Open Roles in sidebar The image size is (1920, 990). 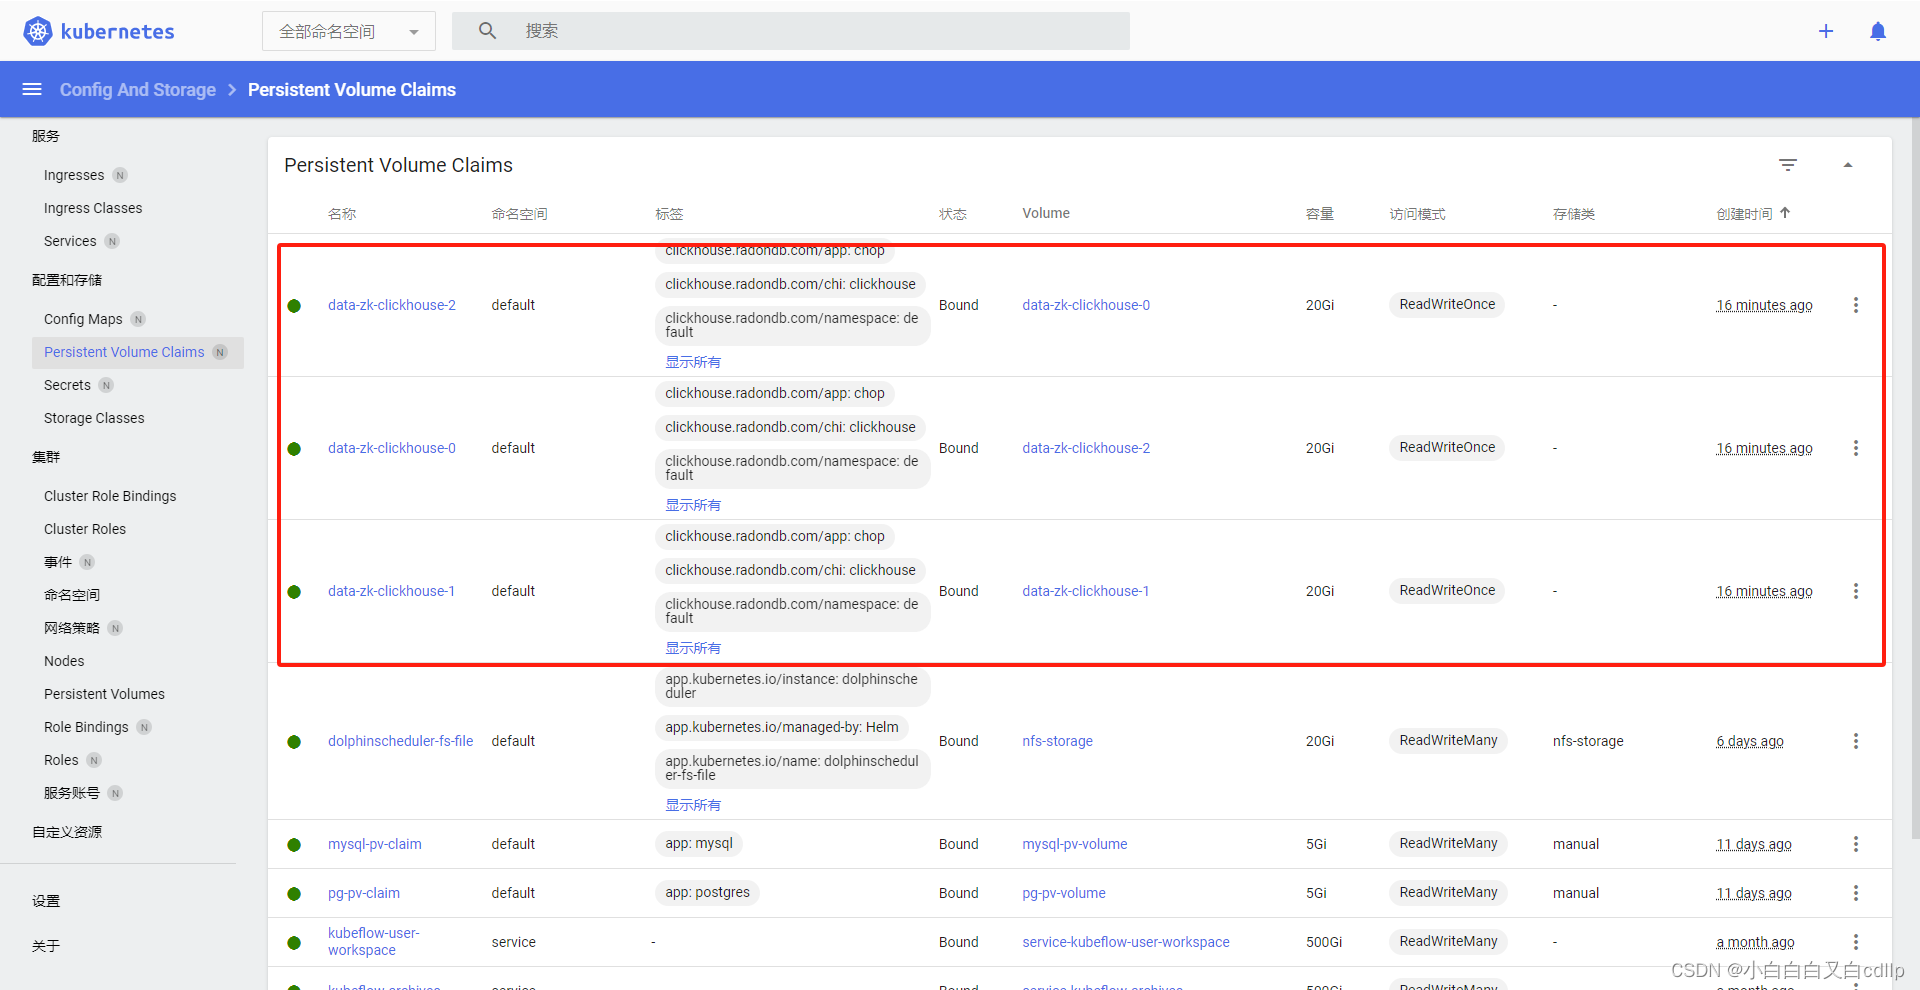tap(61, 760)
